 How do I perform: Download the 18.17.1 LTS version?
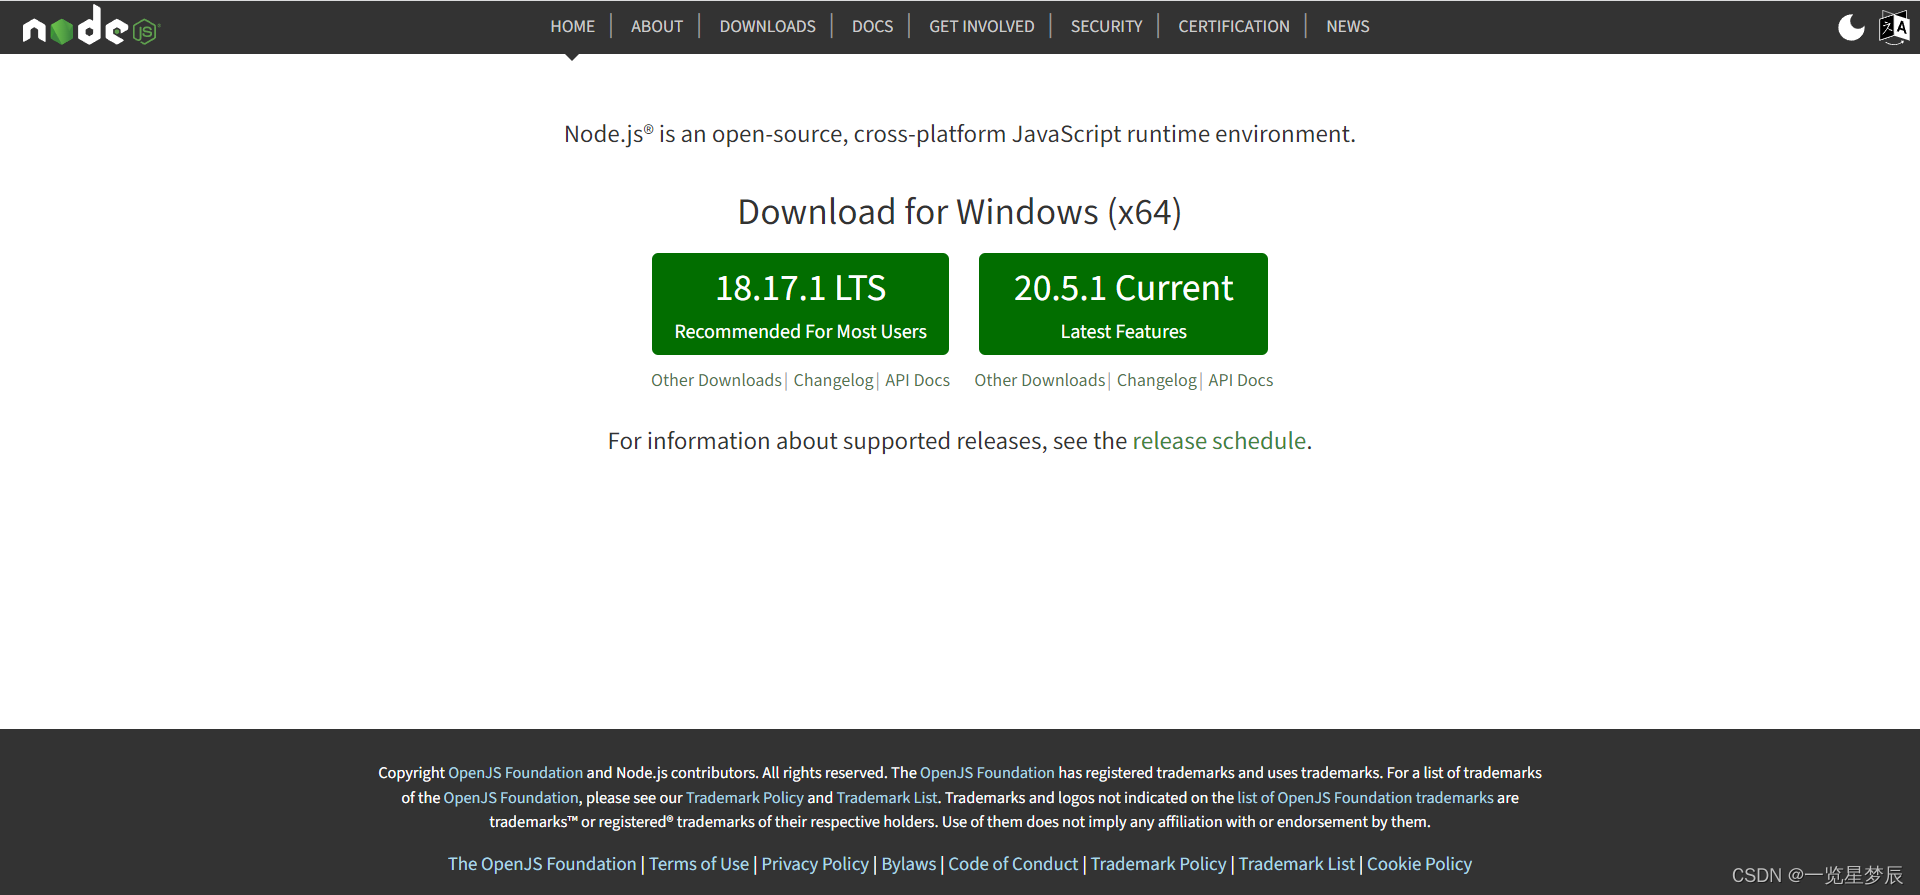click(x=800, y=304)
